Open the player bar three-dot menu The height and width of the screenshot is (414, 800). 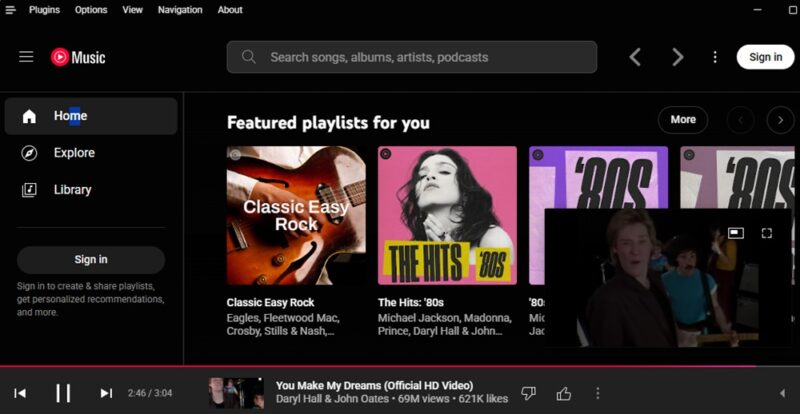click(597, 393)
